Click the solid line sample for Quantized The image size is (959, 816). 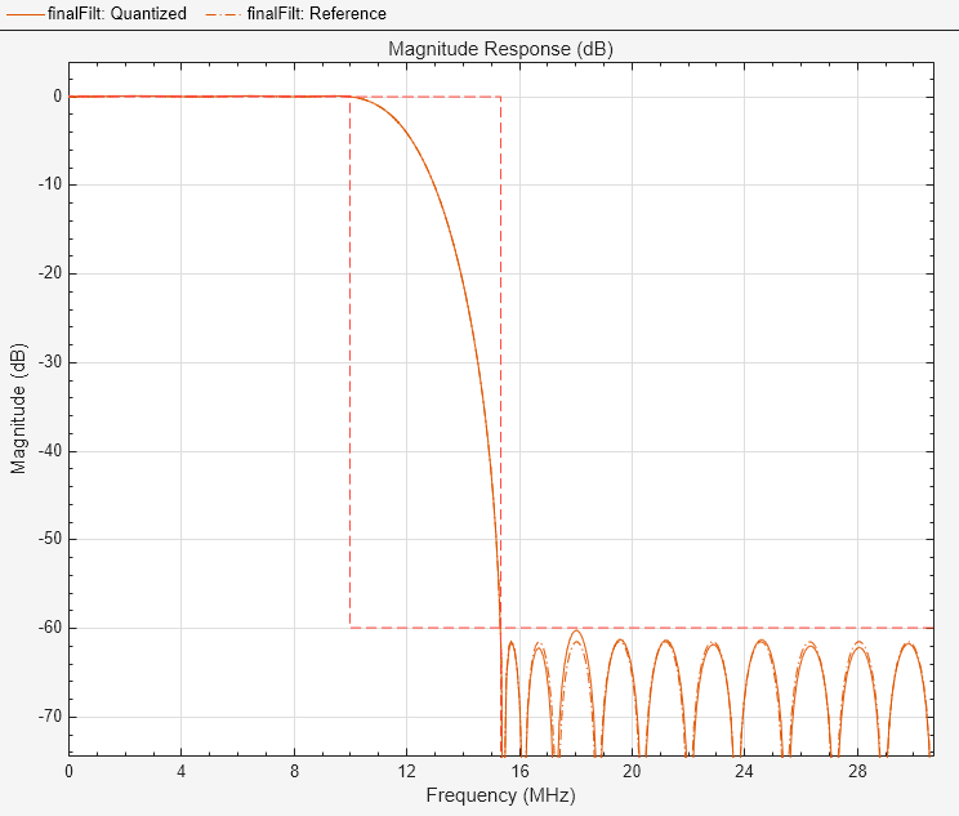(26, 14)
